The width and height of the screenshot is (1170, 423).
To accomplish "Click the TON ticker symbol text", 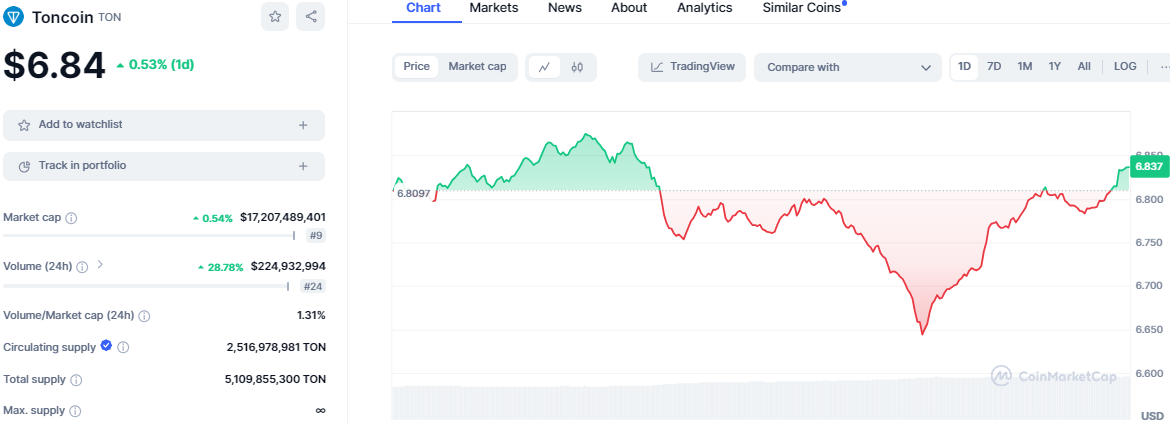I will coord(110,17).
